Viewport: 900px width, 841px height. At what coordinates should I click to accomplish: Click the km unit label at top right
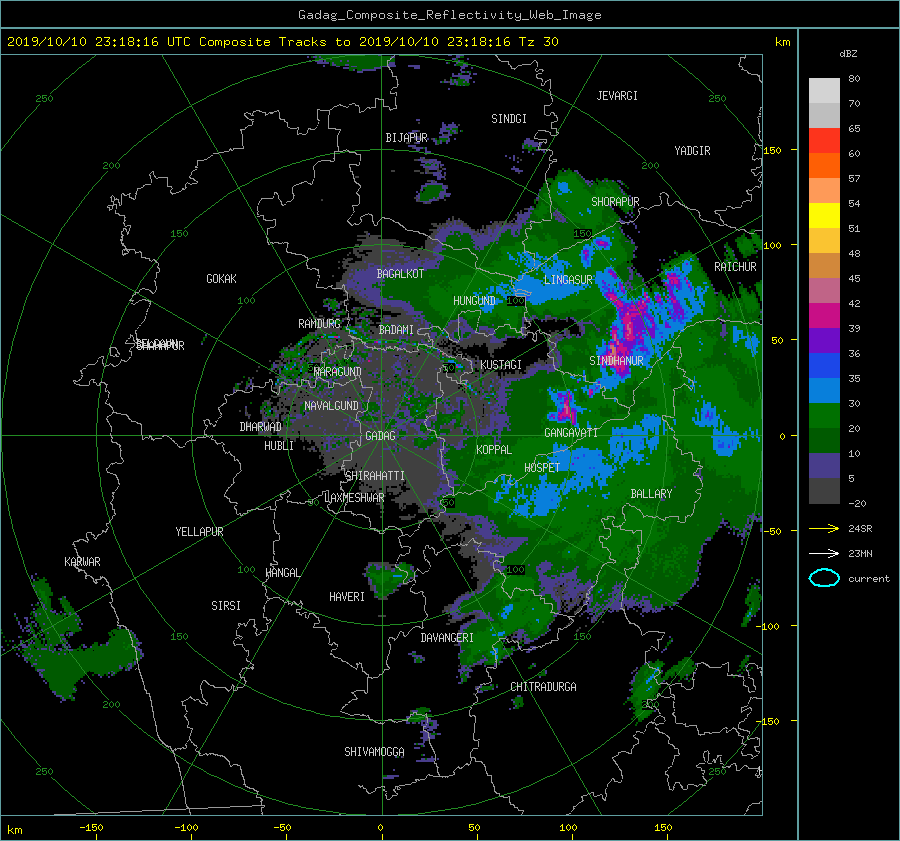[x=782, y=42]
